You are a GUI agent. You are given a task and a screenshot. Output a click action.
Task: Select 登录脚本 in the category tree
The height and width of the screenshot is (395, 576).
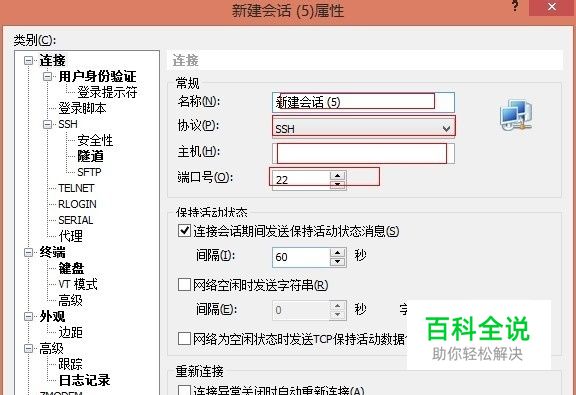(82, 108)
